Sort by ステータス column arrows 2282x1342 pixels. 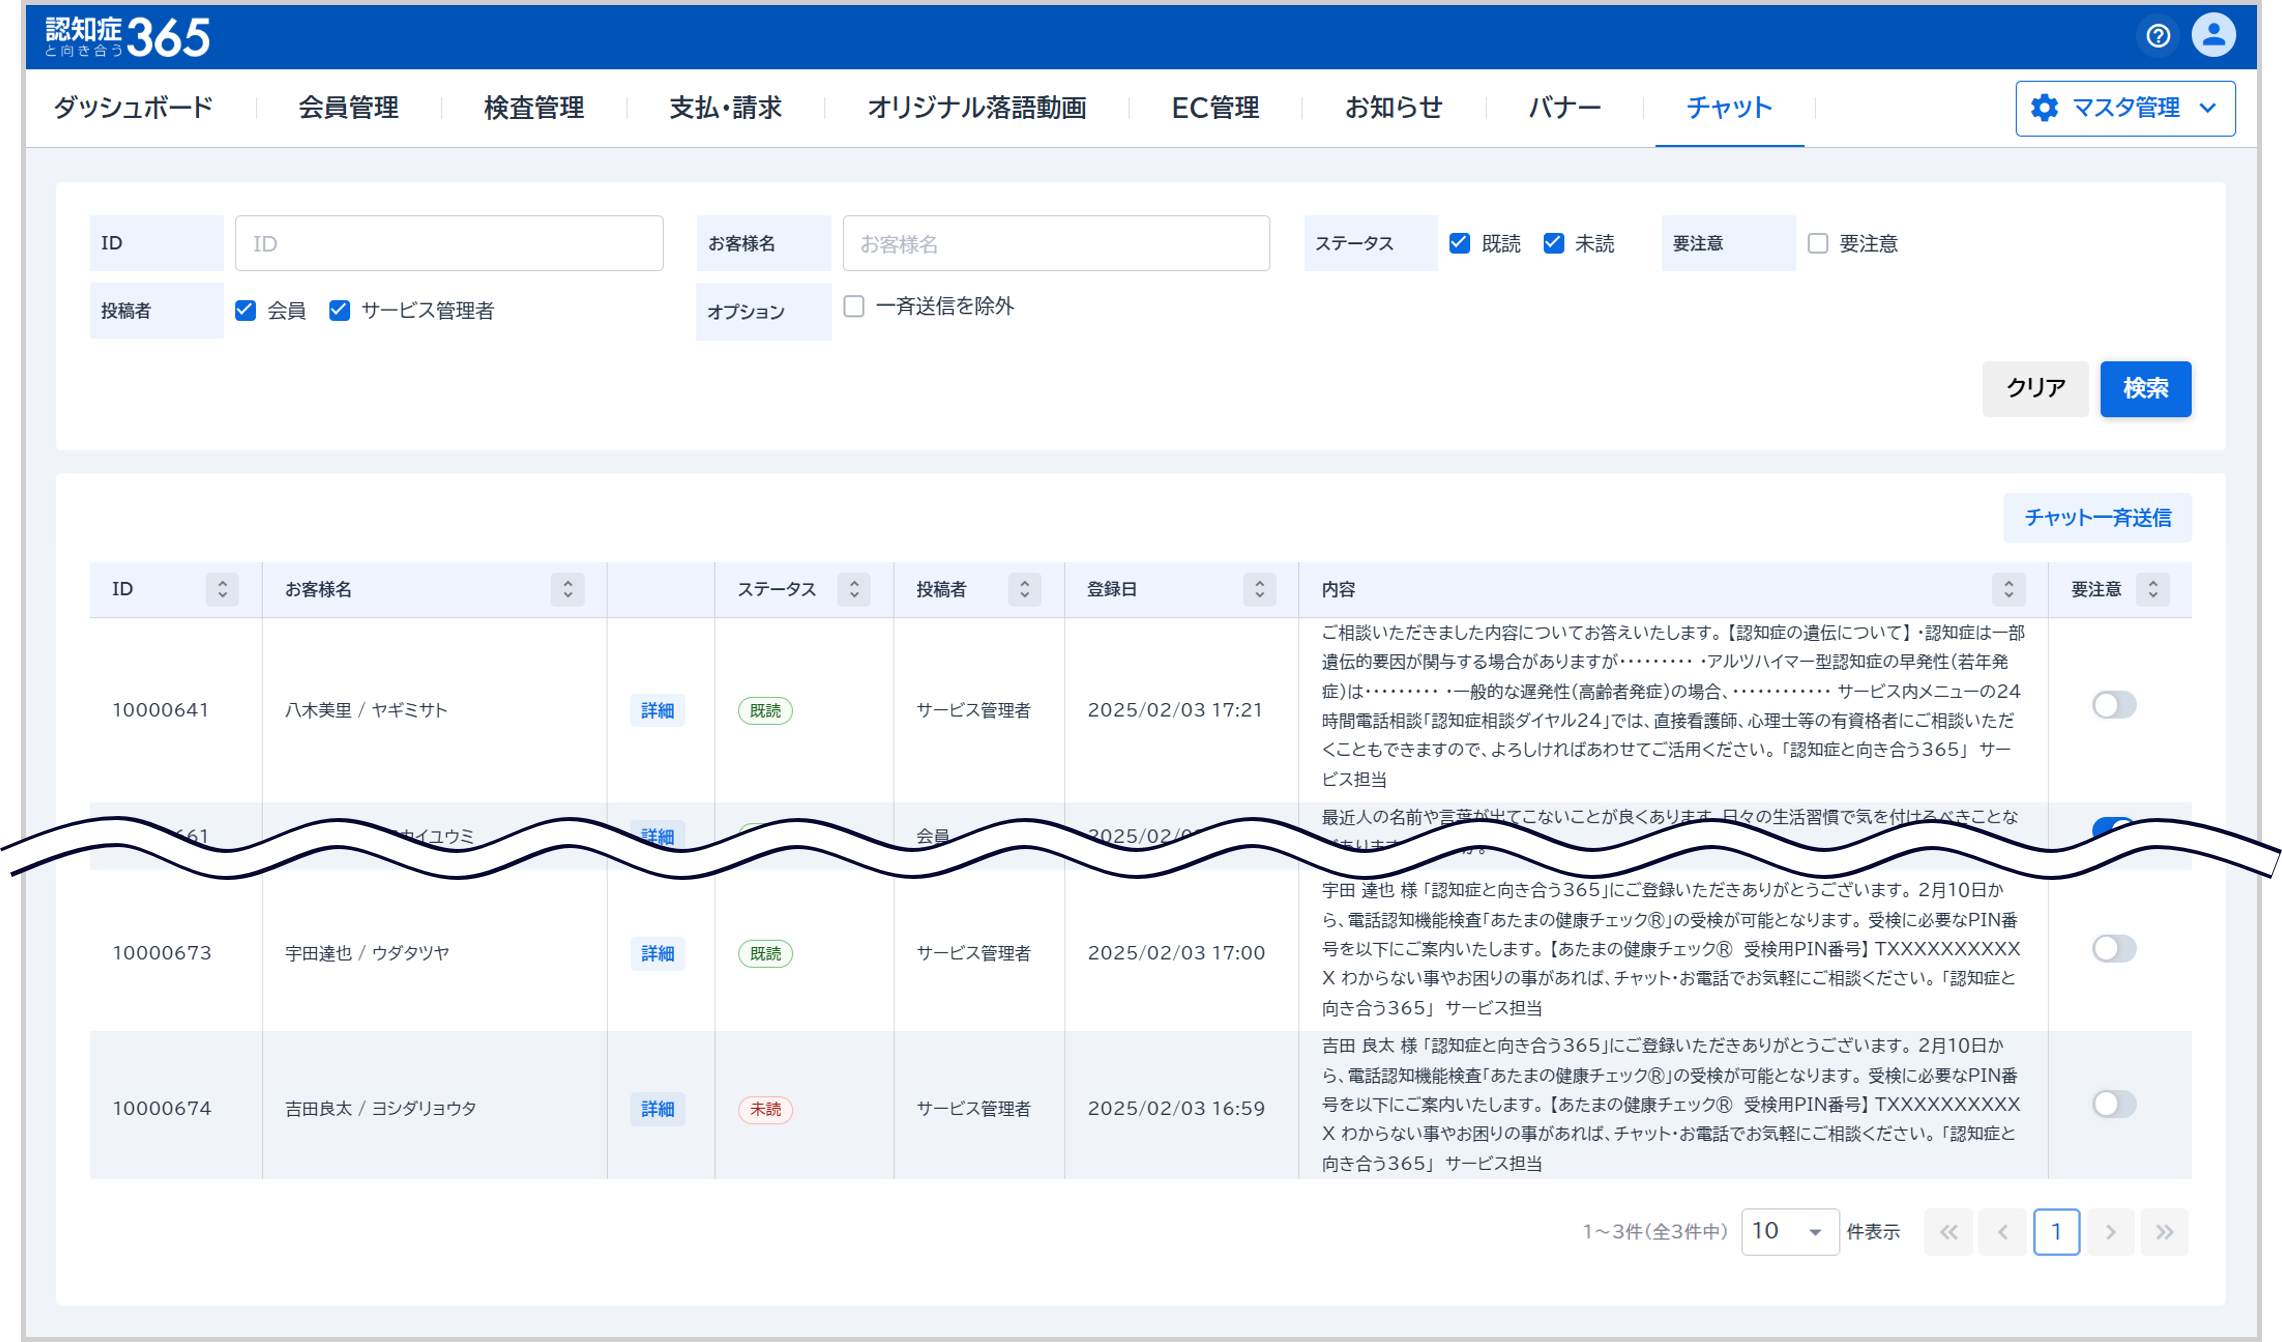(x=854, y=589)
